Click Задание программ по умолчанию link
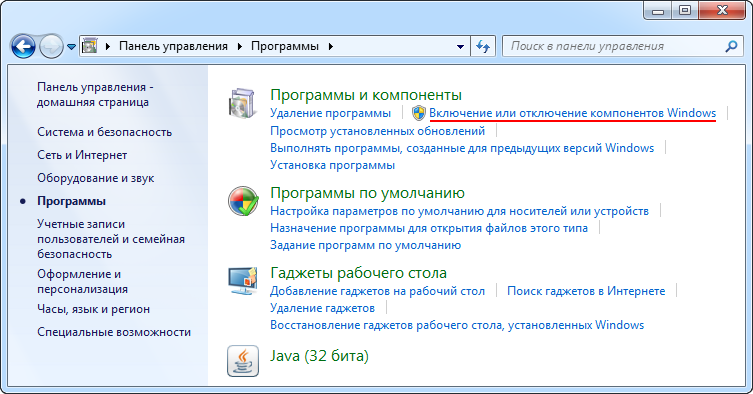The image size is (753, 394). tap(365, 245)
